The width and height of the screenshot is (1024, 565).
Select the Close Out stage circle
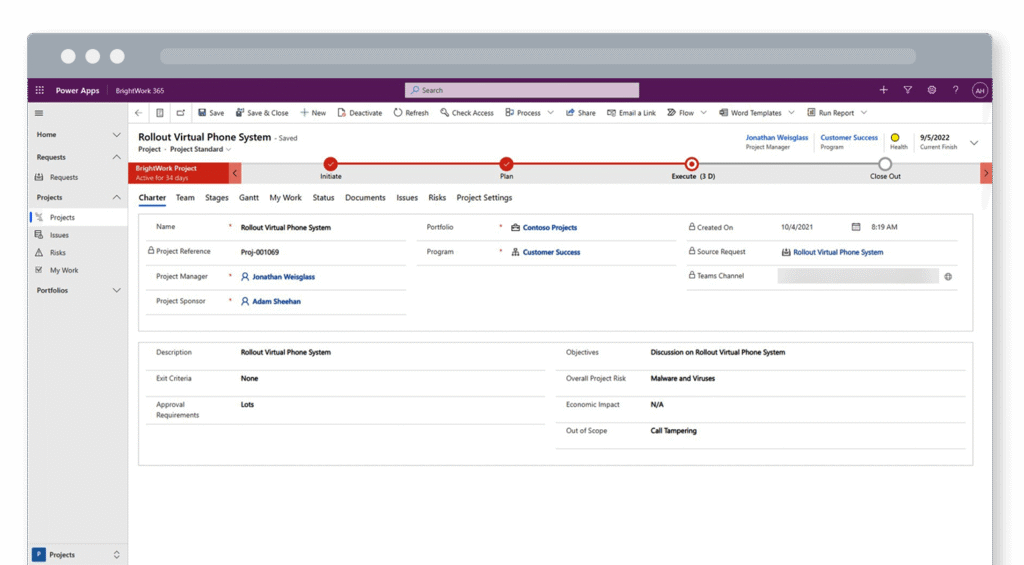coord(885,164)
